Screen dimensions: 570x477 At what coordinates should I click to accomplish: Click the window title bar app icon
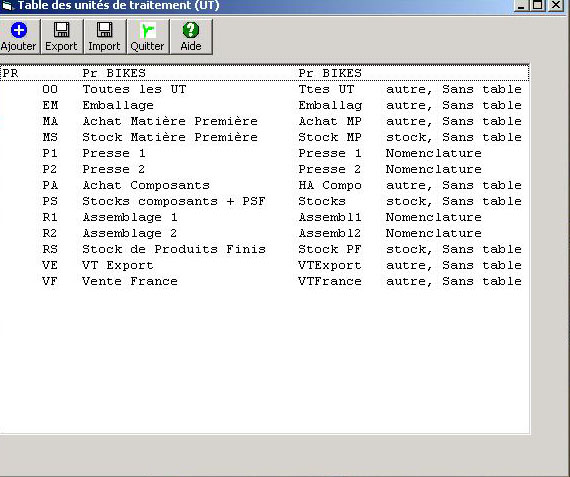(7, 6)
